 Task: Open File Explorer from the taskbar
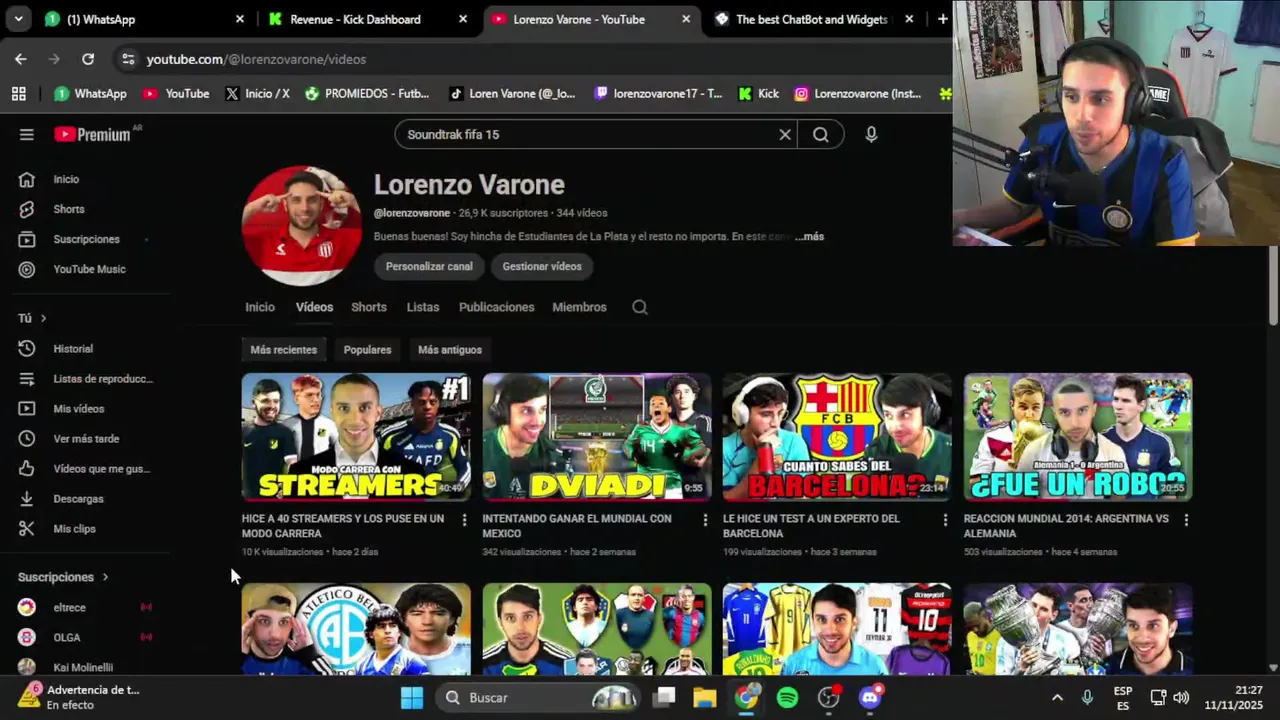pos(705,698)
